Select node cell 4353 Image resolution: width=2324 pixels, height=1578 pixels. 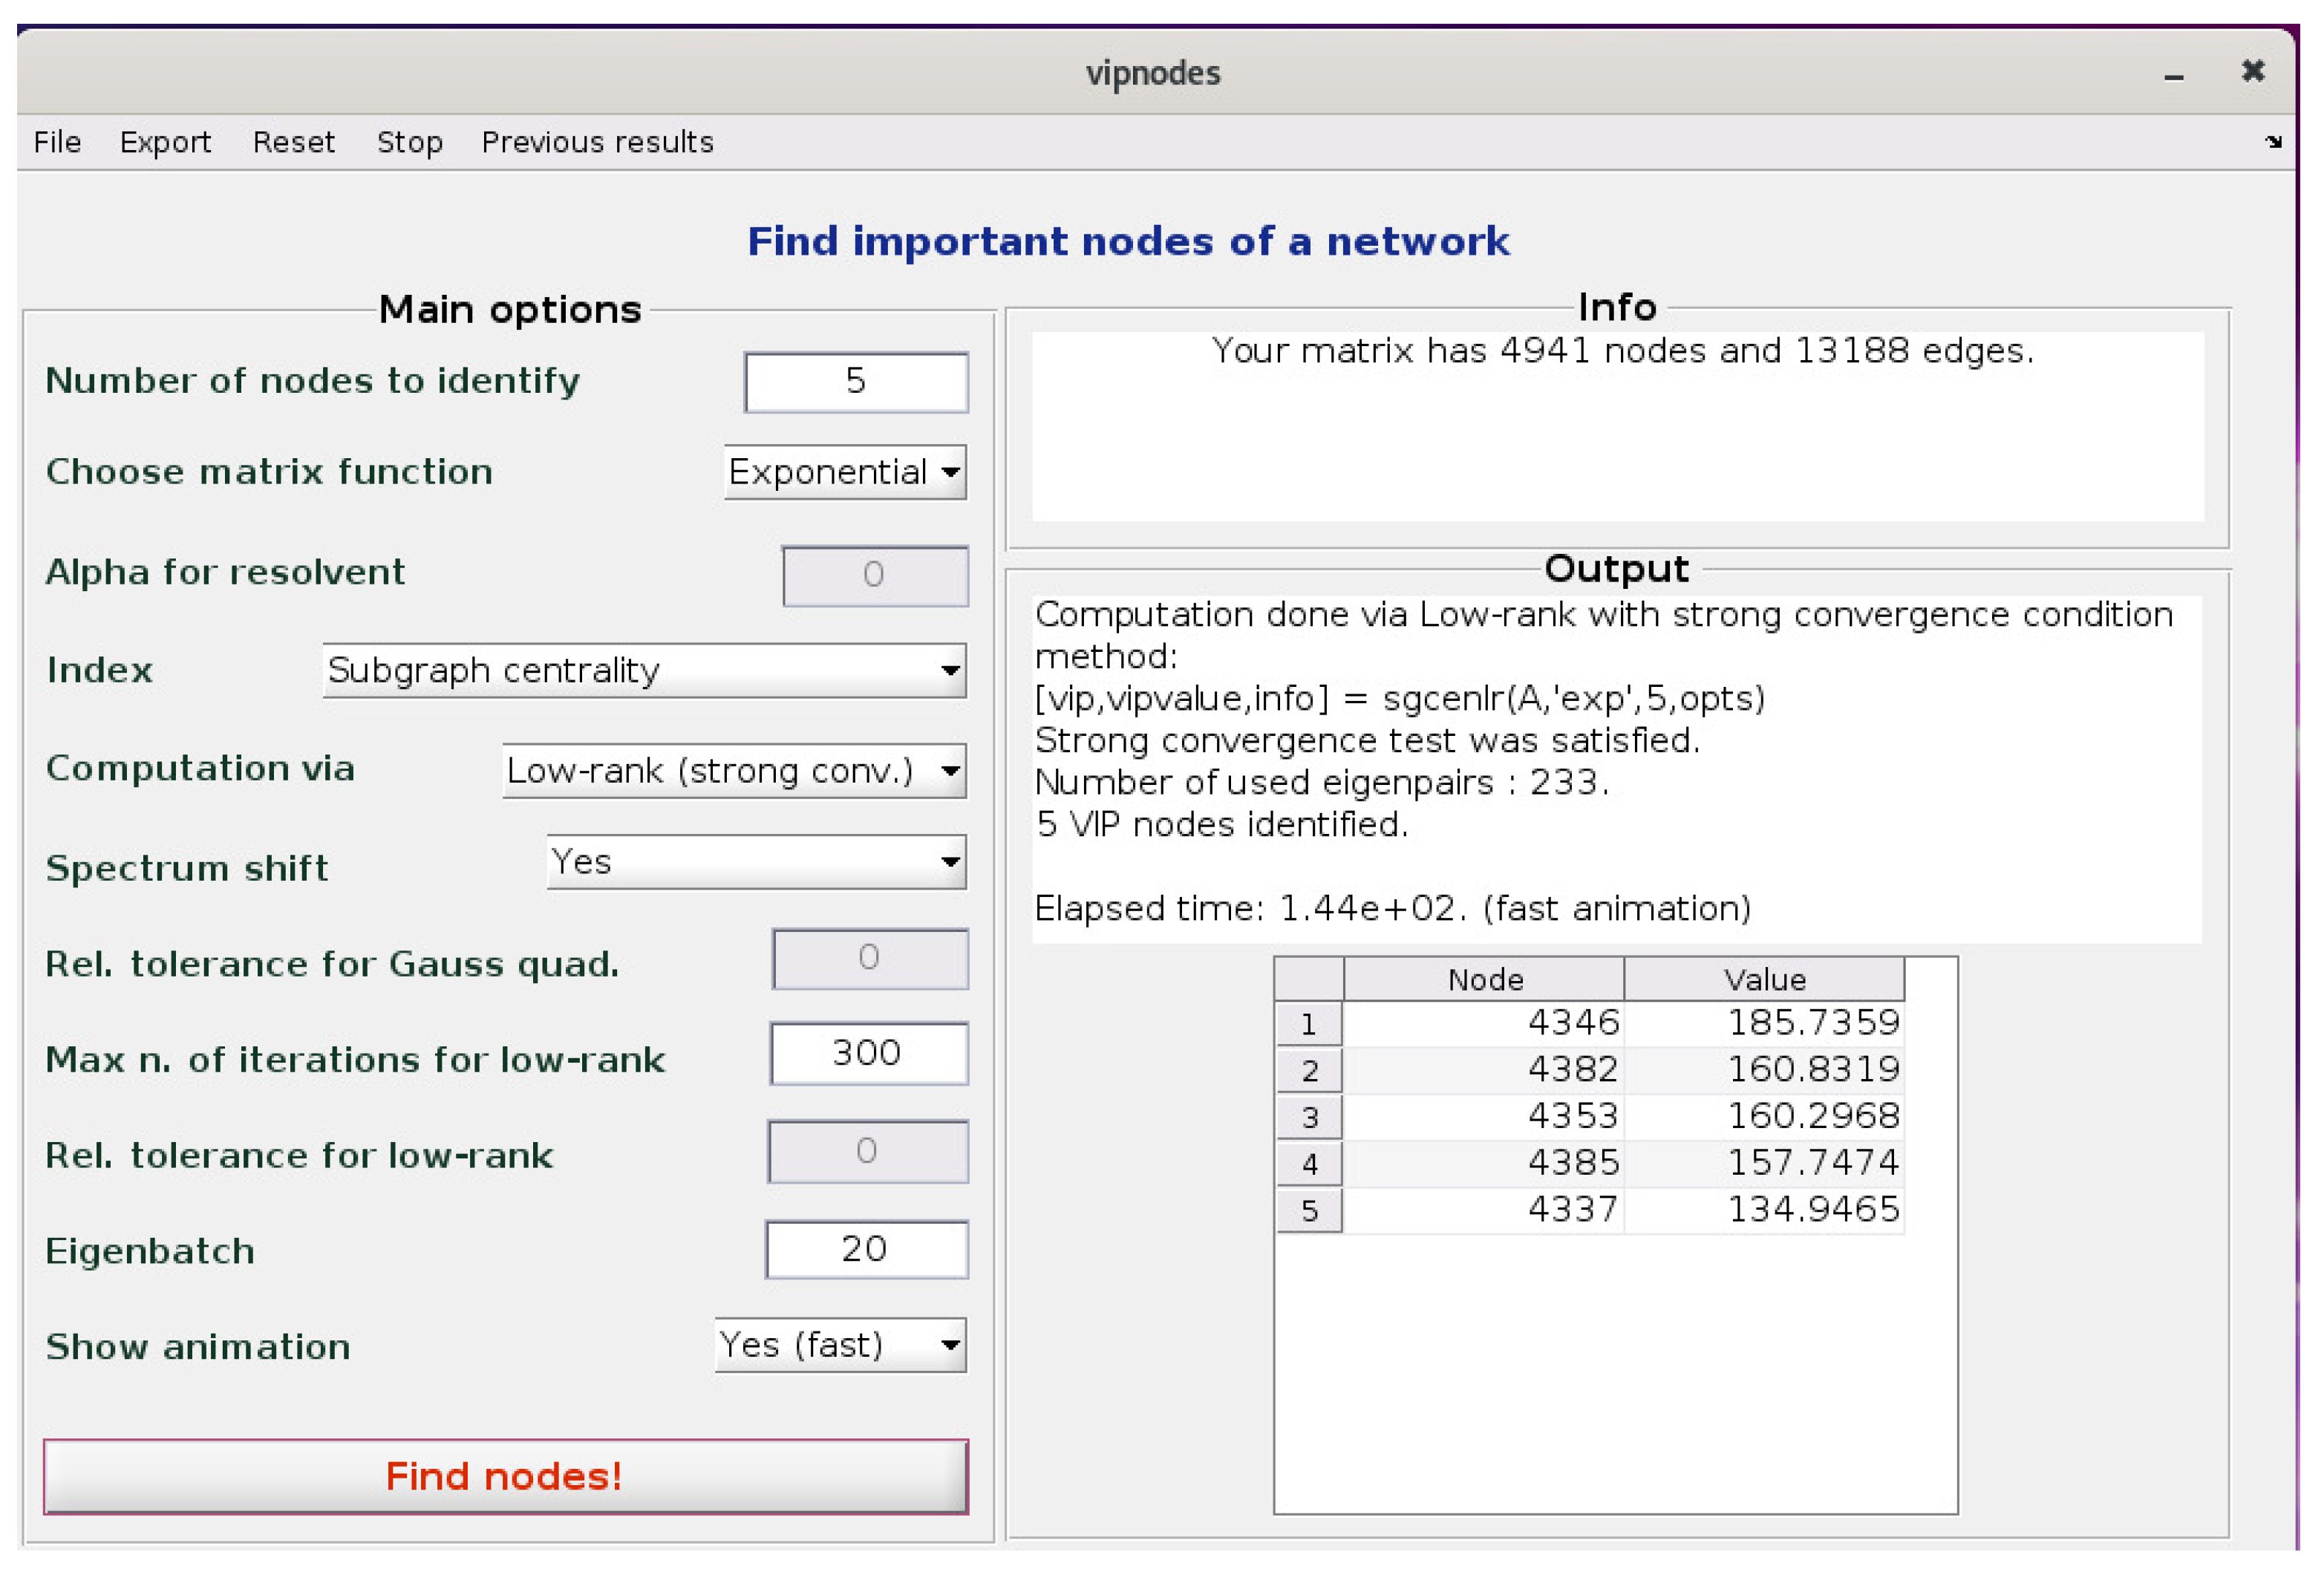[1484, 1117]
